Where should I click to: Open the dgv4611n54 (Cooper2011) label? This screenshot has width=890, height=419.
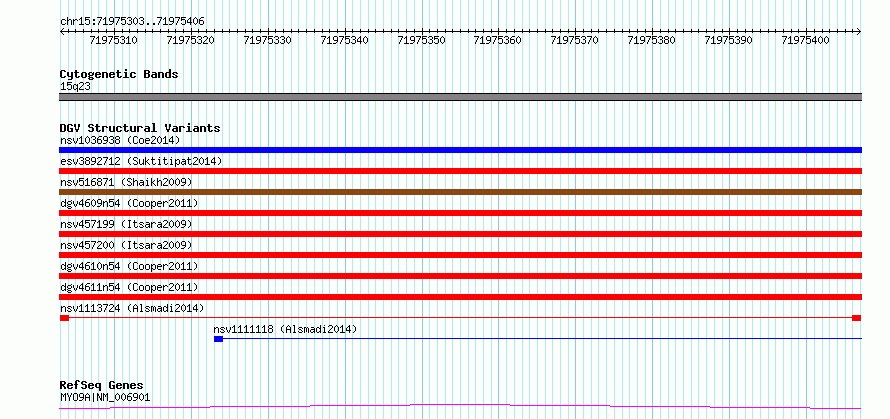129,287
